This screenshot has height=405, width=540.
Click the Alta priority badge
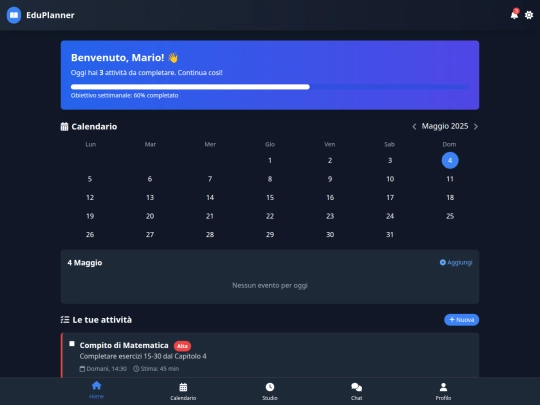[x=182, y=346]
